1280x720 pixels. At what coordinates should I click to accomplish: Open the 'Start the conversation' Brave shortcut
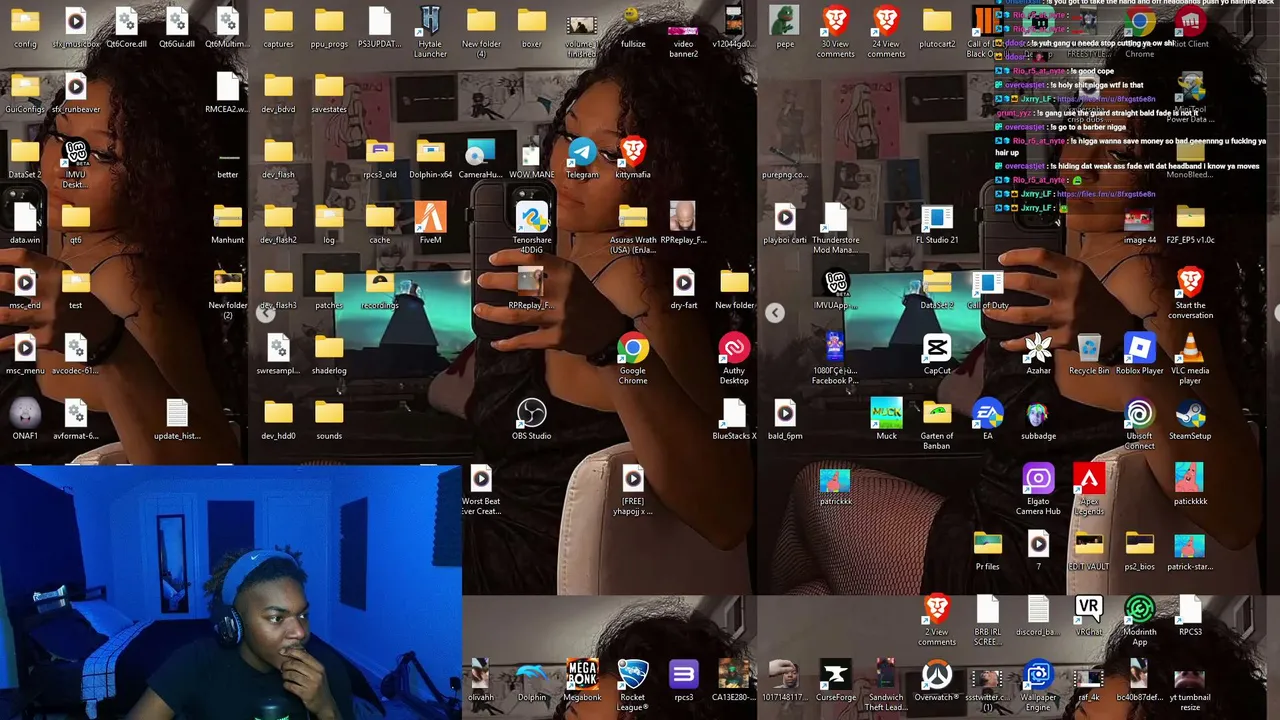[1190, 283]
